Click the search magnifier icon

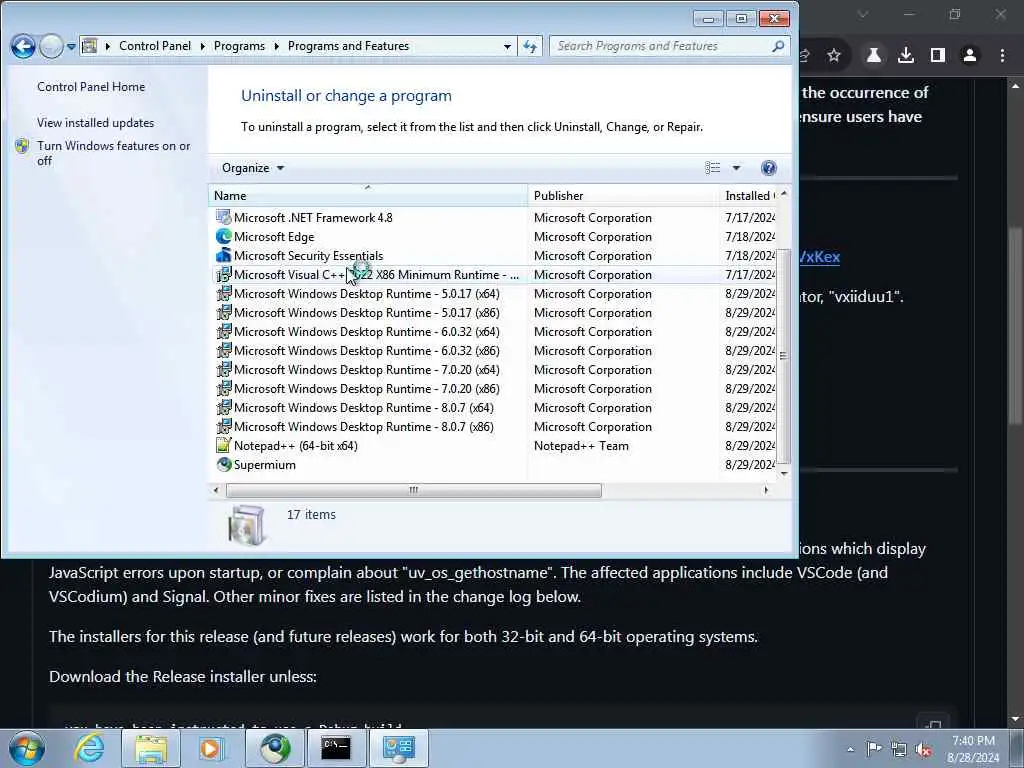click(x=778, y=46)
